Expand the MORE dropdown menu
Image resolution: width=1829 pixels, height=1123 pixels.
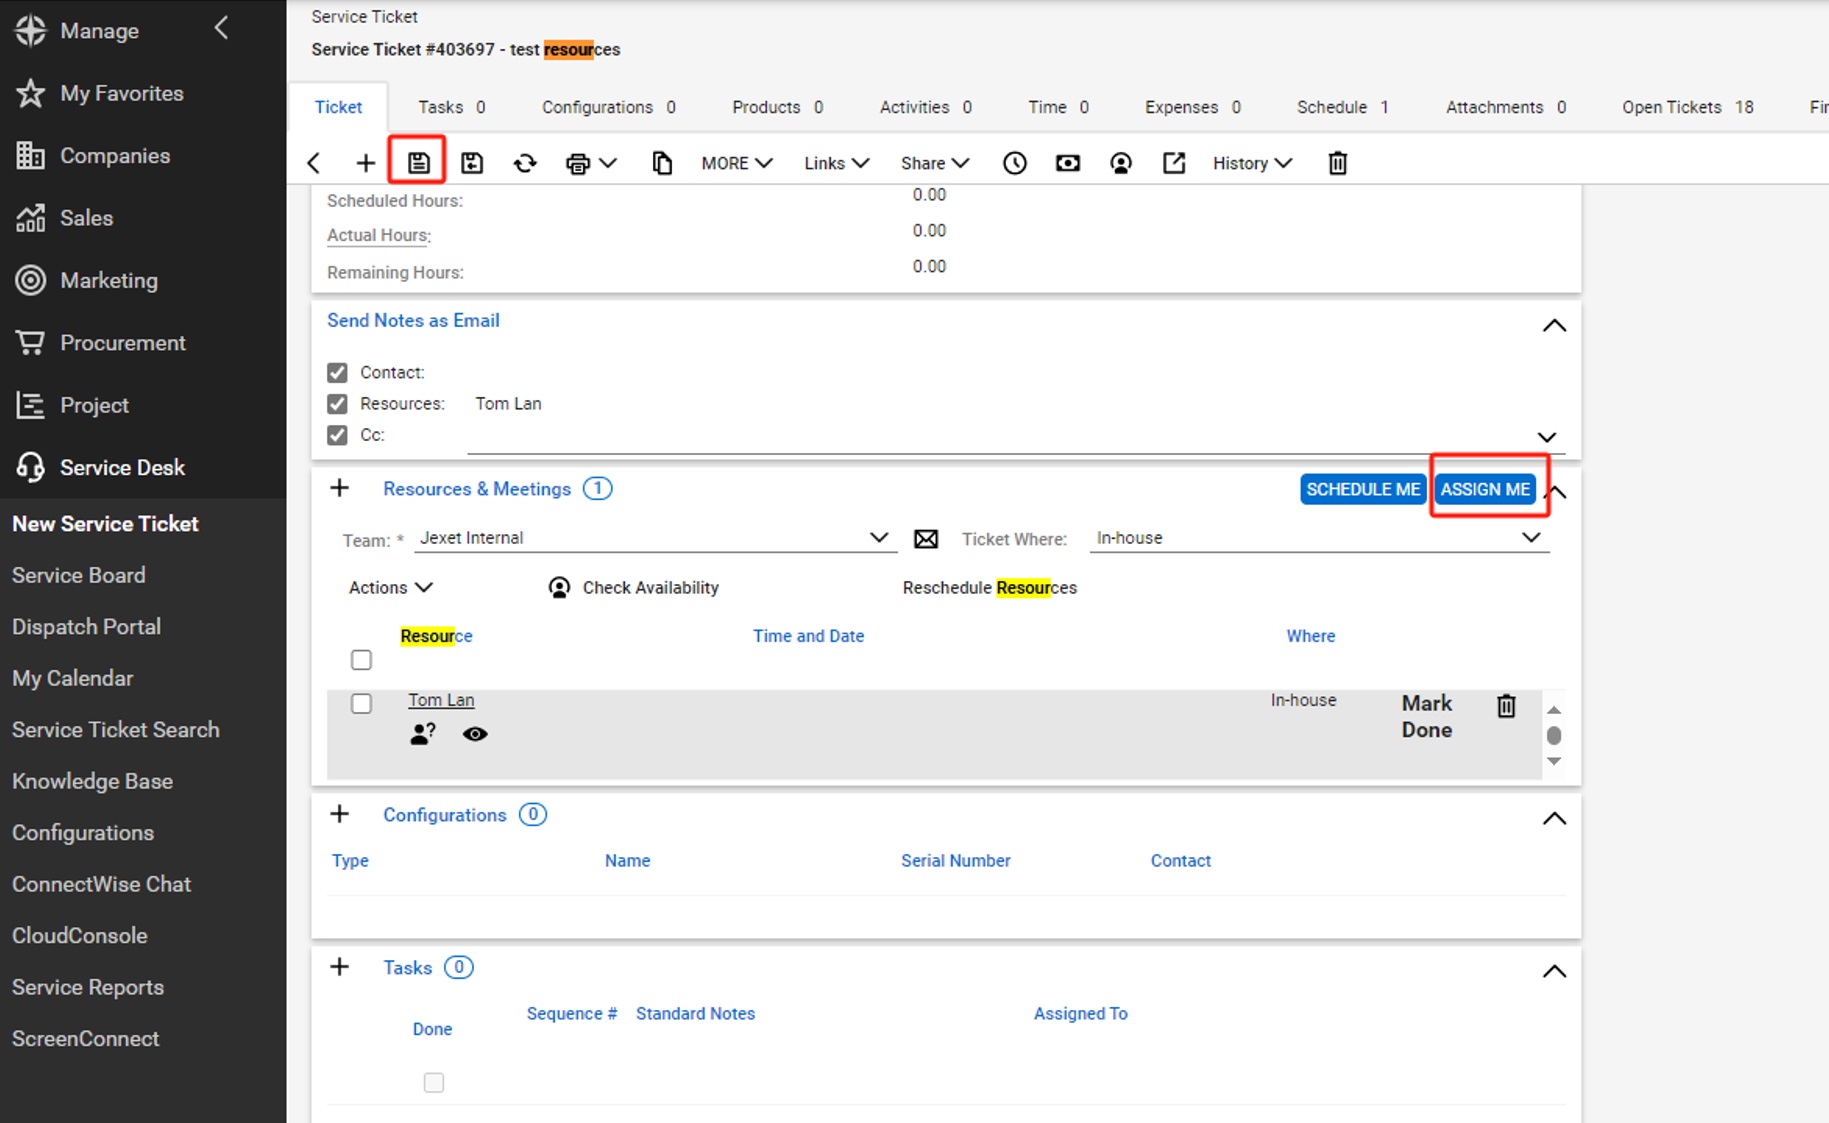pyautogui.click(x=736, y=163)
